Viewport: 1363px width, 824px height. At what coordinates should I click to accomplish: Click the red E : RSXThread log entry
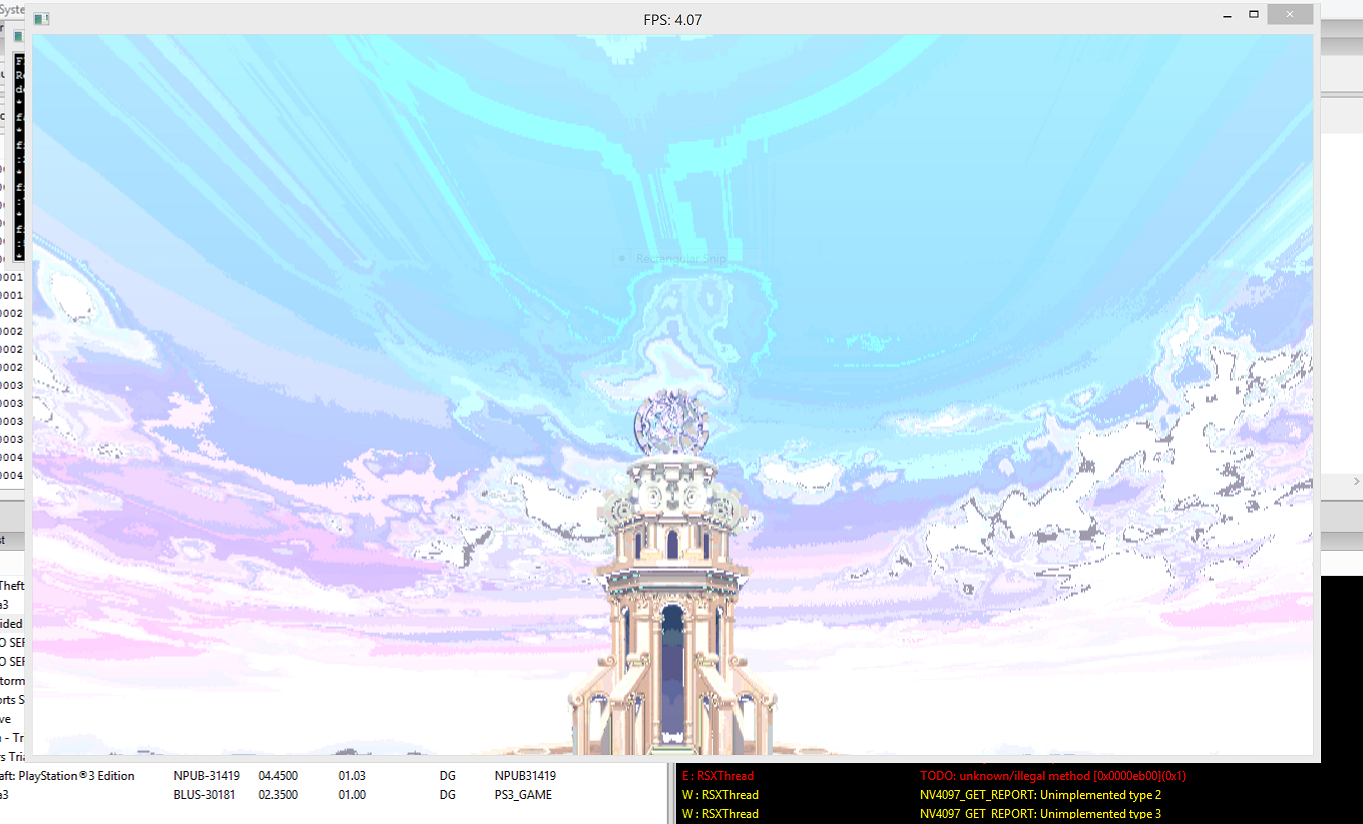[x=718, y=775]
